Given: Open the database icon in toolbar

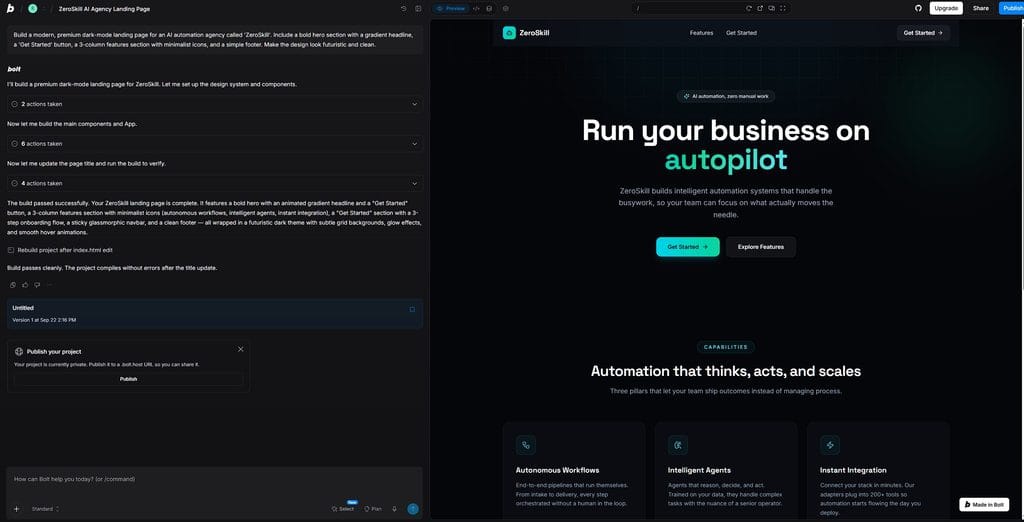Looking at the screenshot, I should click(x=489, y=8).
